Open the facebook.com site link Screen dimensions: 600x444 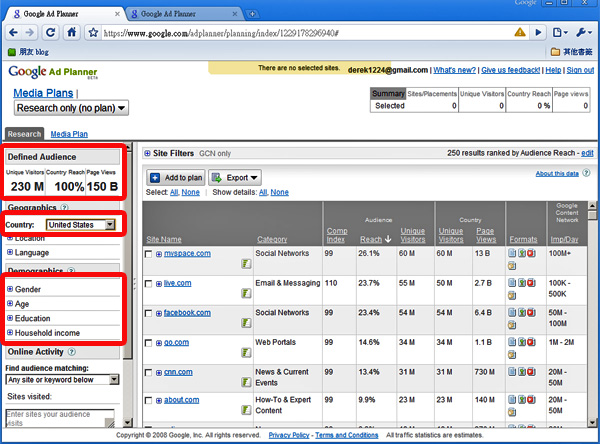pyautogui.click(x=187, y=313)
